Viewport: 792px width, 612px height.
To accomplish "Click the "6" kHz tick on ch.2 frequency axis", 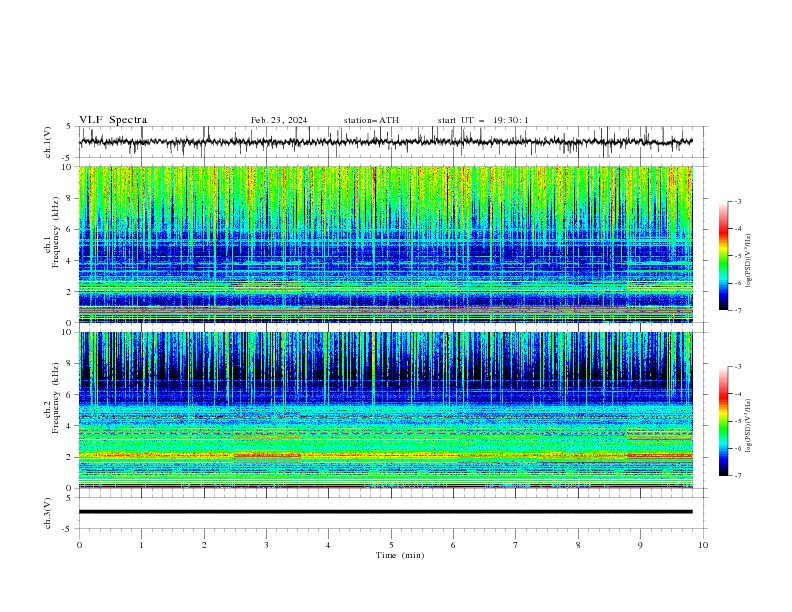I will tap(70, 395).
